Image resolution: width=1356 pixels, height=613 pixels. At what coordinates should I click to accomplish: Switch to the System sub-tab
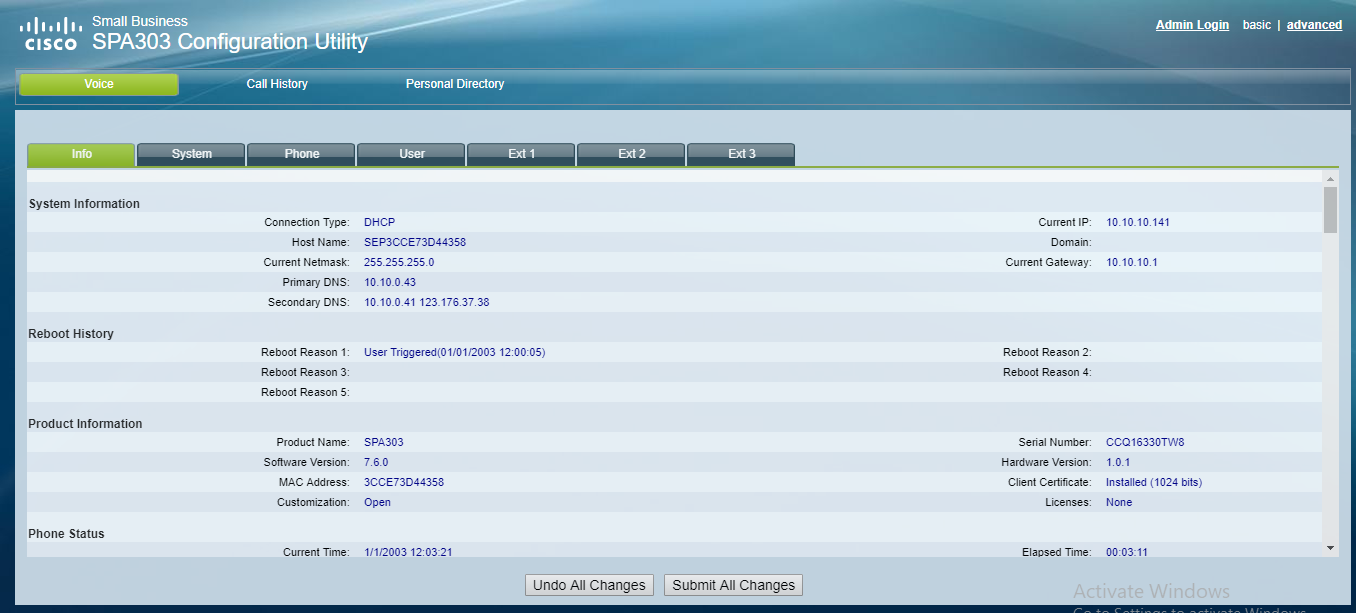191,154
